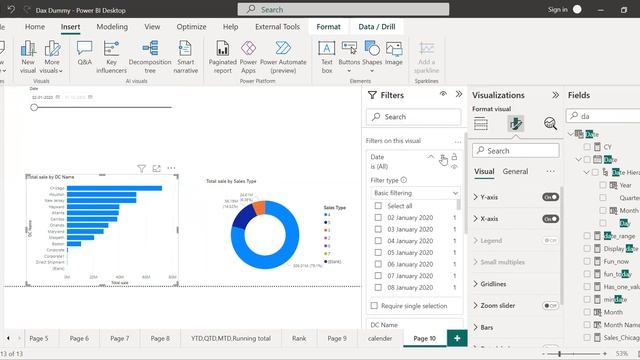Screen dimensions: 640x360
Task: Open More options on the bar chart
Action: click(171, 168)
